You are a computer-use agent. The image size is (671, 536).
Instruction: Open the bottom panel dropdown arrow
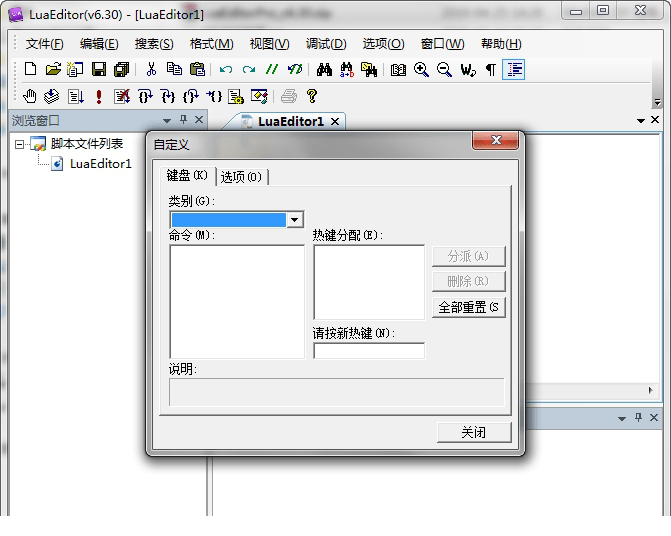click(x=622, y=419)
